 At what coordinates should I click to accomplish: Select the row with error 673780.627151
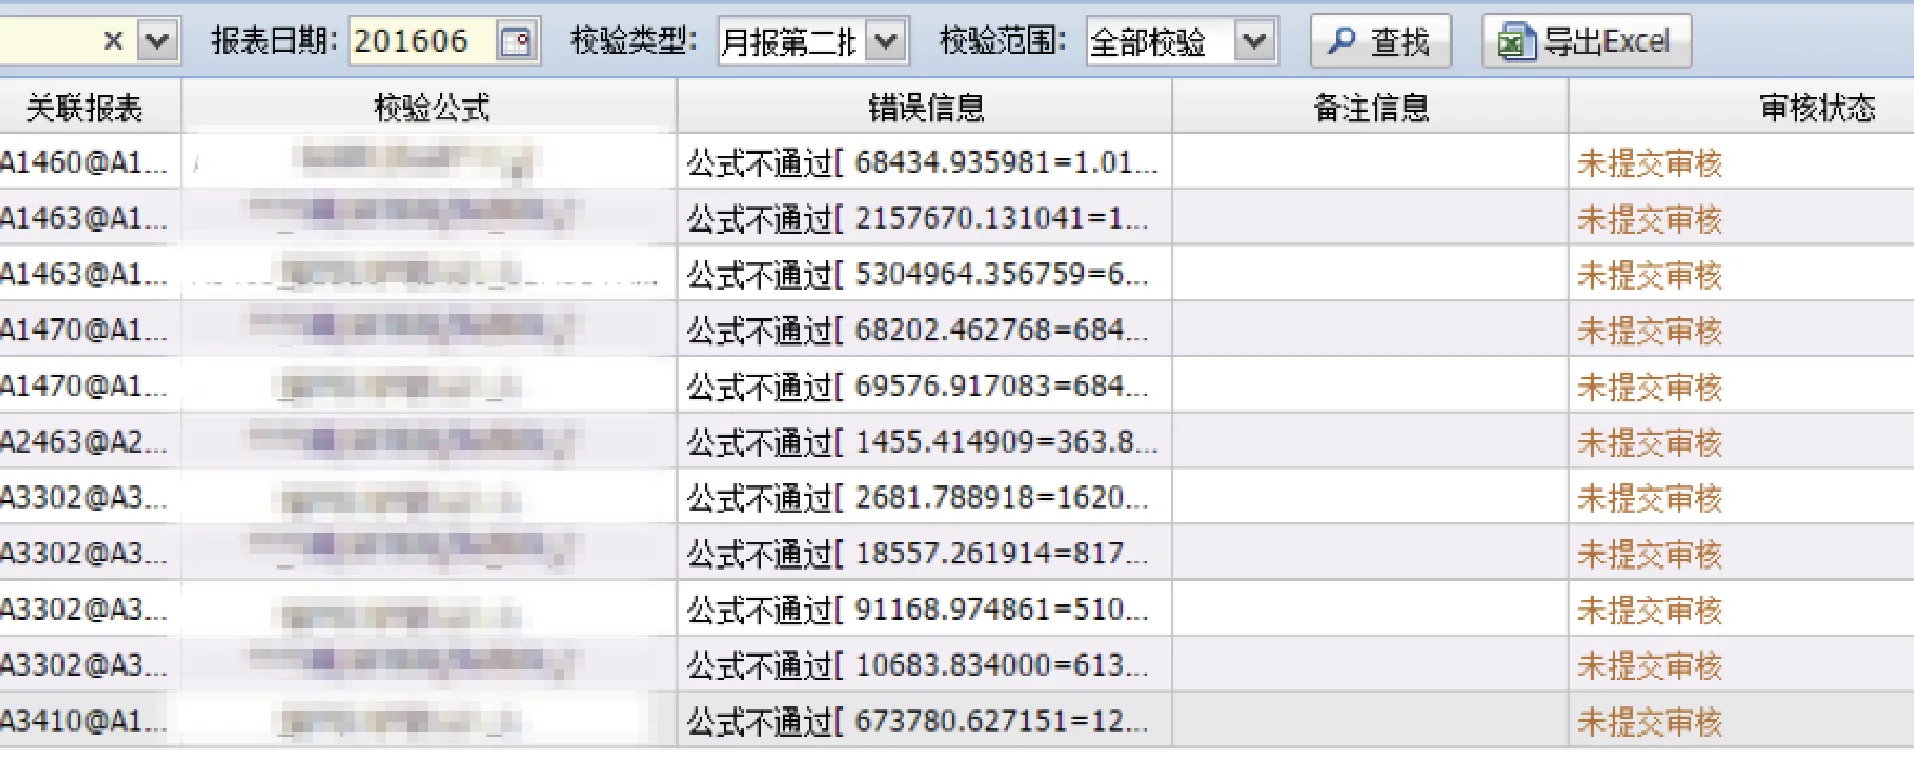pyautogui.click(x=918, y=722)
